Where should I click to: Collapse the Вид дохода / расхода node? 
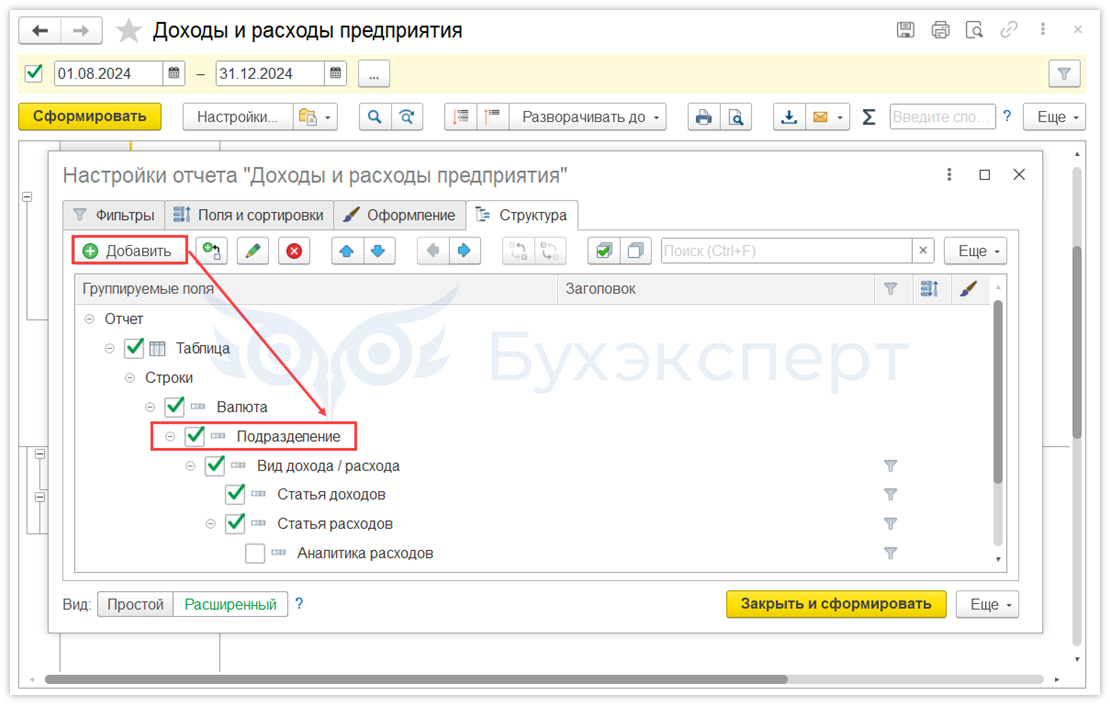(190, 465)
